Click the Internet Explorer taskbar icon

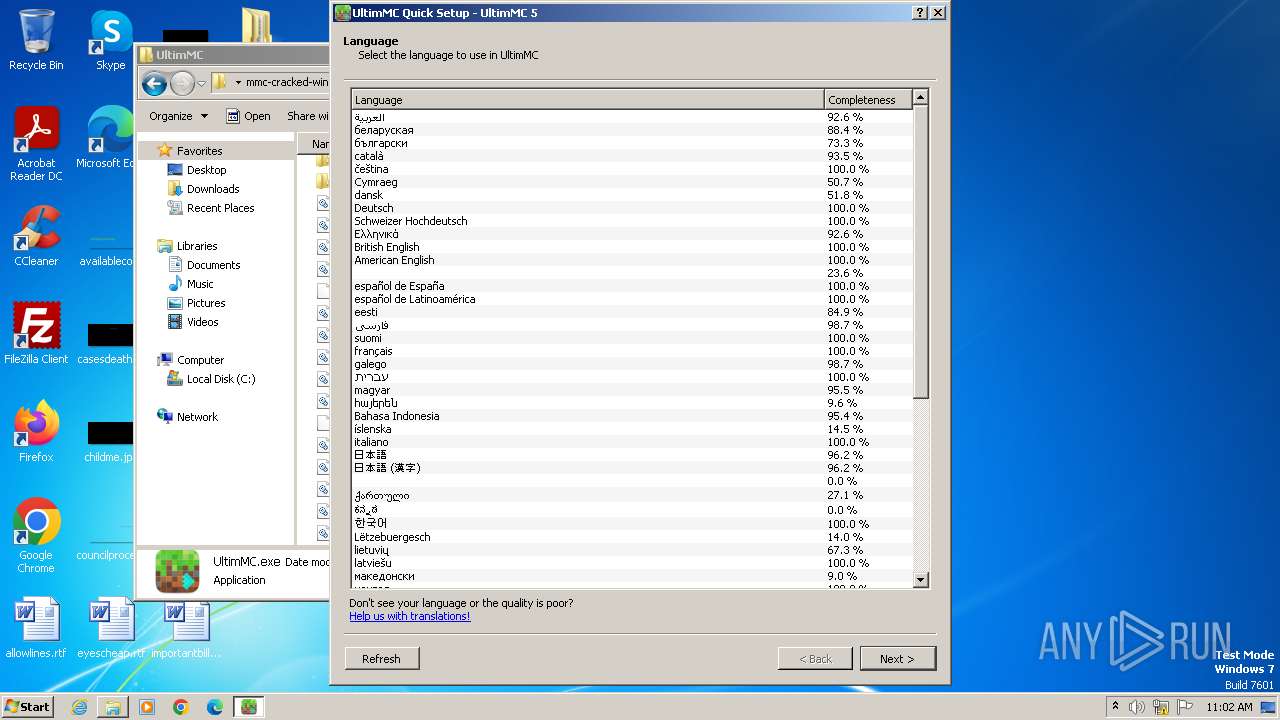tap(79, 707)
